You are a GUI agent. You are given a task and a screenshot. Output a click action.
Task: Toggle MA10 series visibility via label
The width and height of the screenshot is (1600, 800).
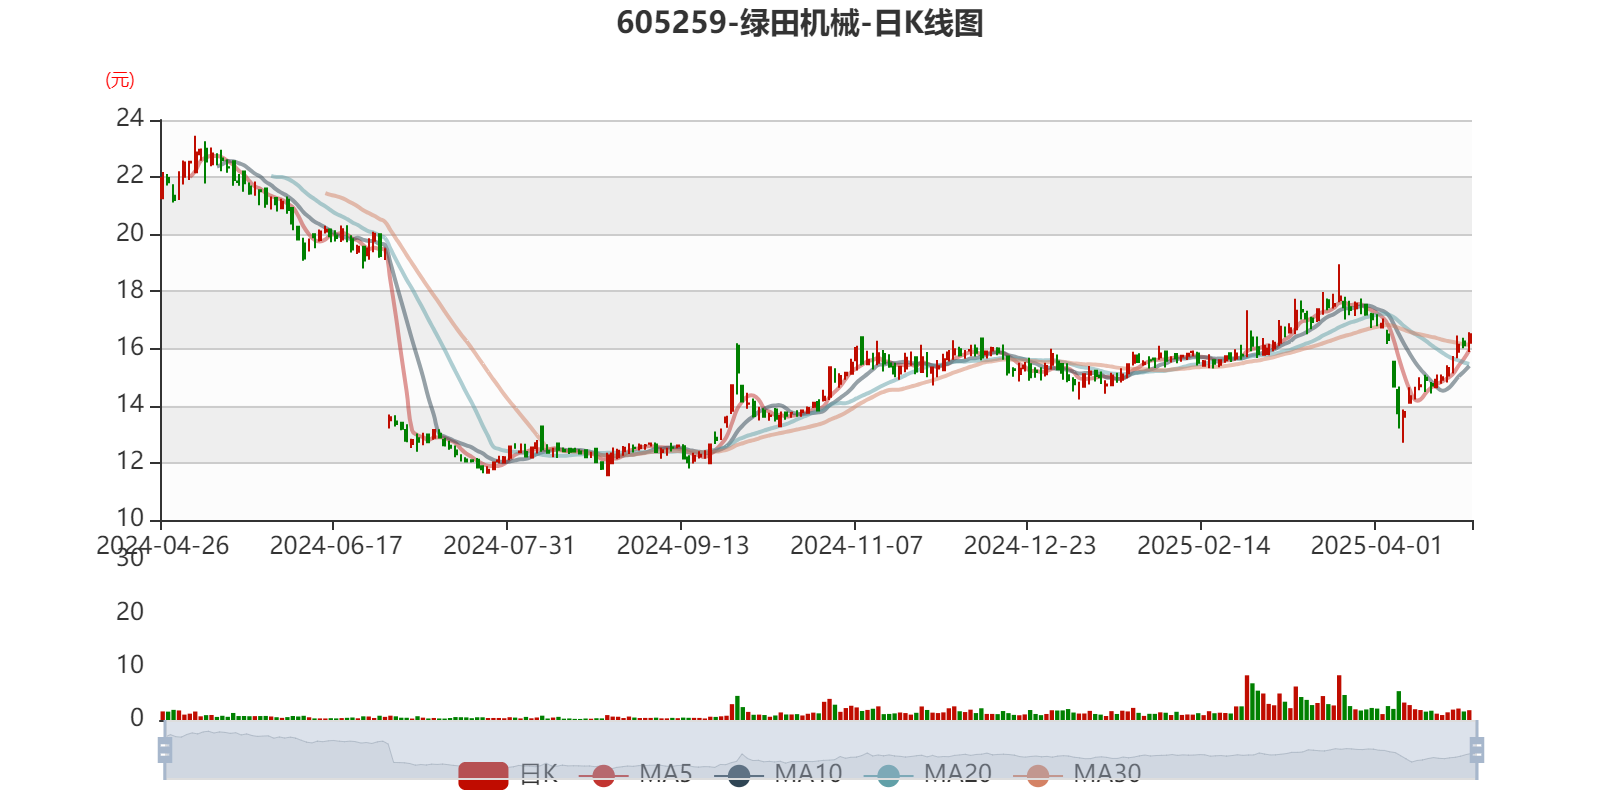pyautogui.click(x=808, y=773)
